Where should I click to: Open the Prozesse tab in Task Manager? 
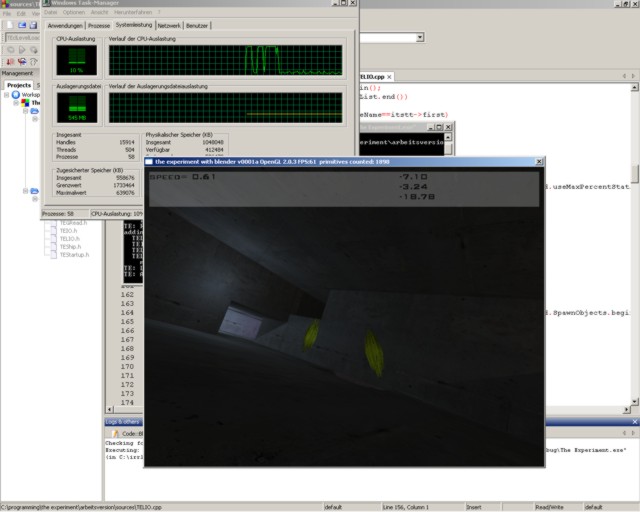(99, 25)
